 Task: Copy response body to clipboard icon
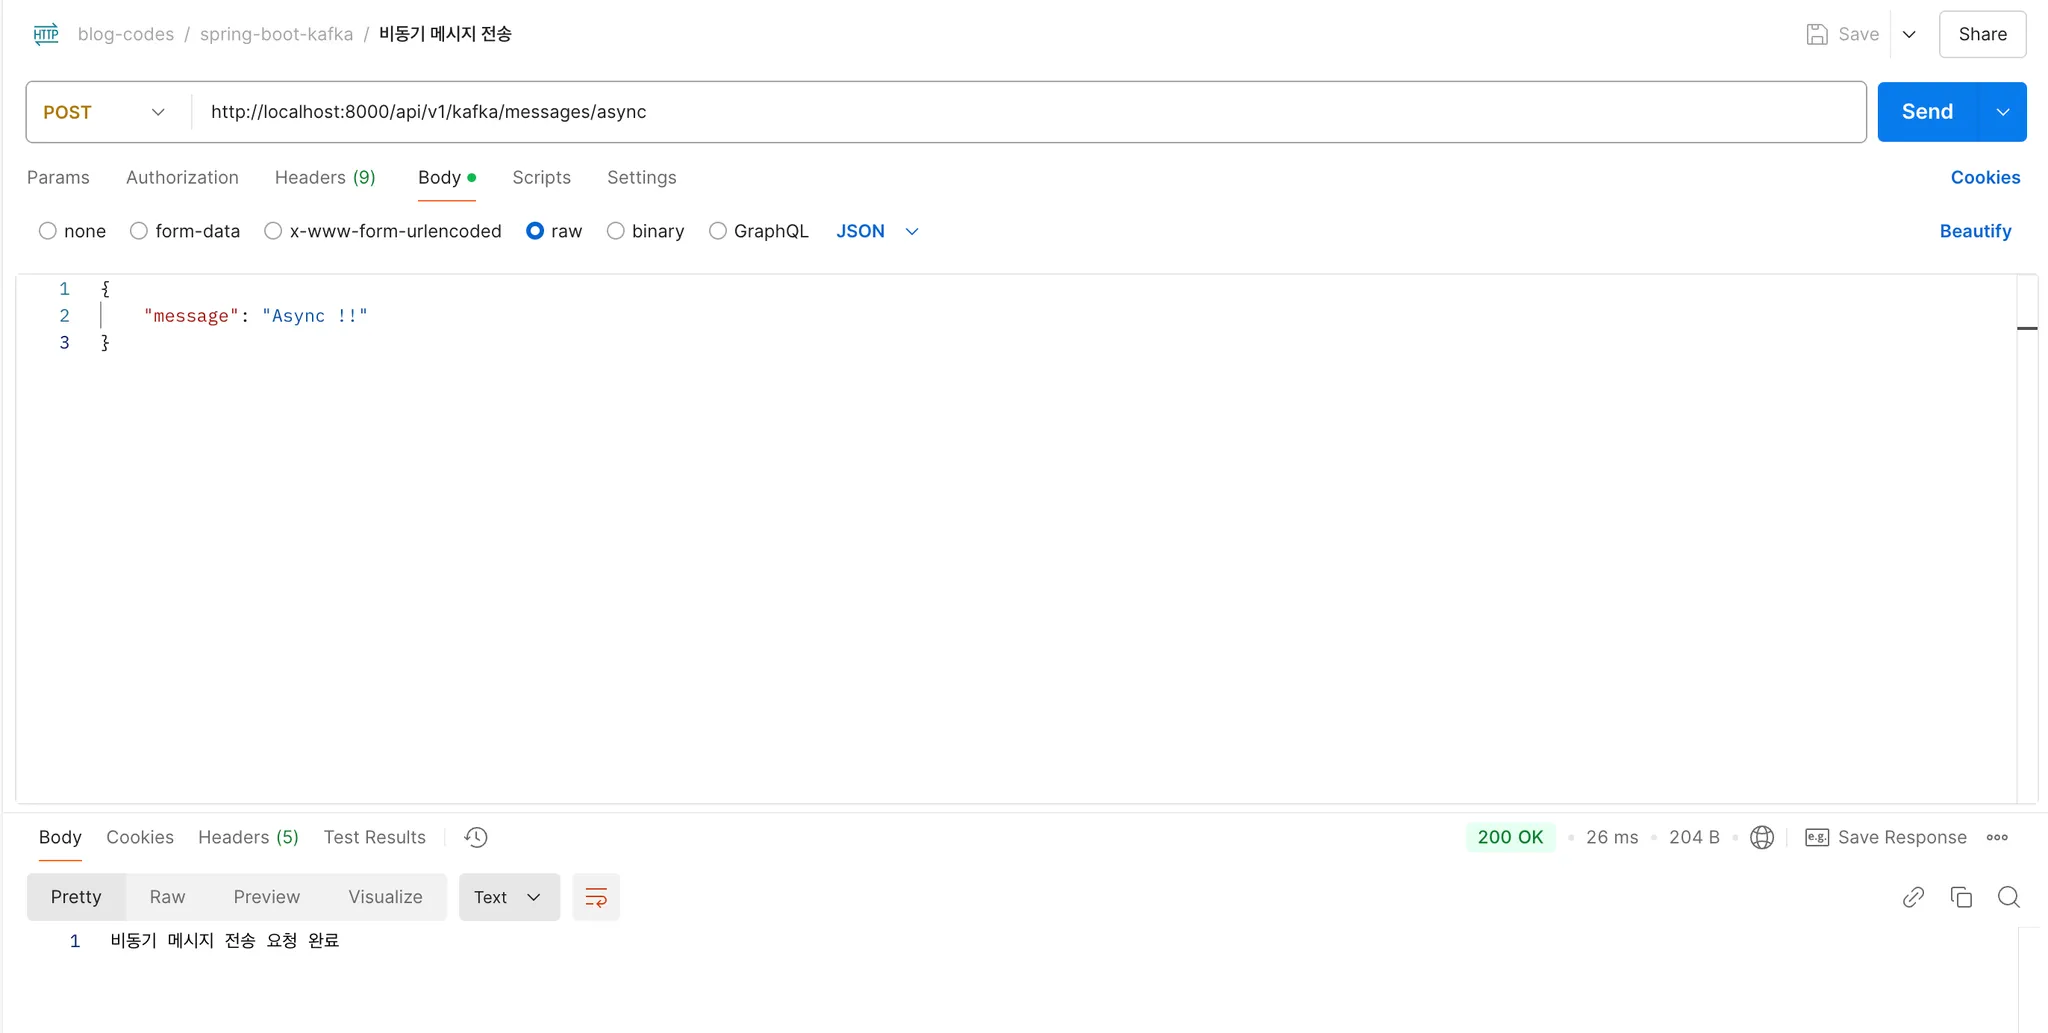[x=1961, y=897]
